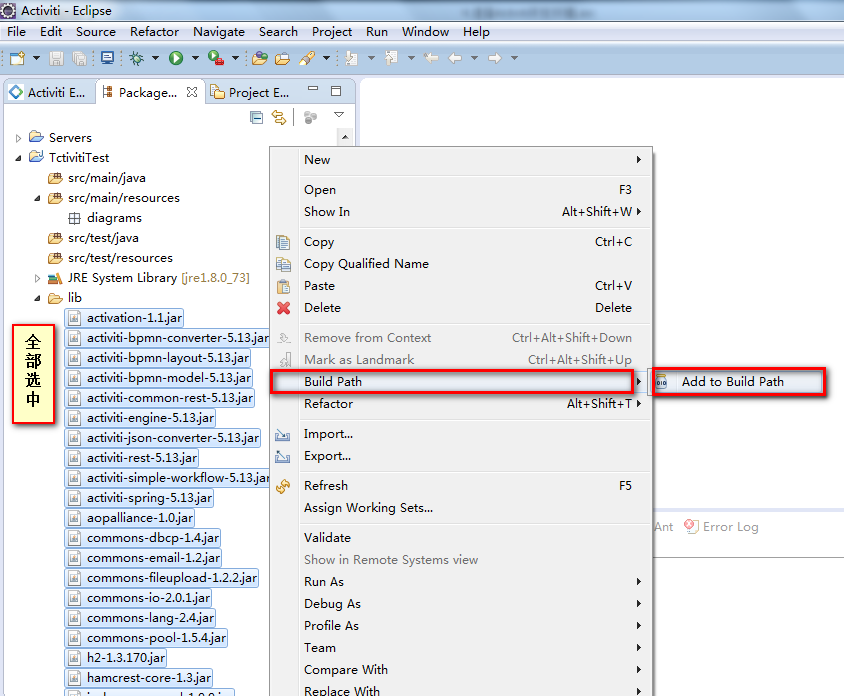Click the Debug bug icon
Screen dimensions: 844x696
tap(136, 58)
